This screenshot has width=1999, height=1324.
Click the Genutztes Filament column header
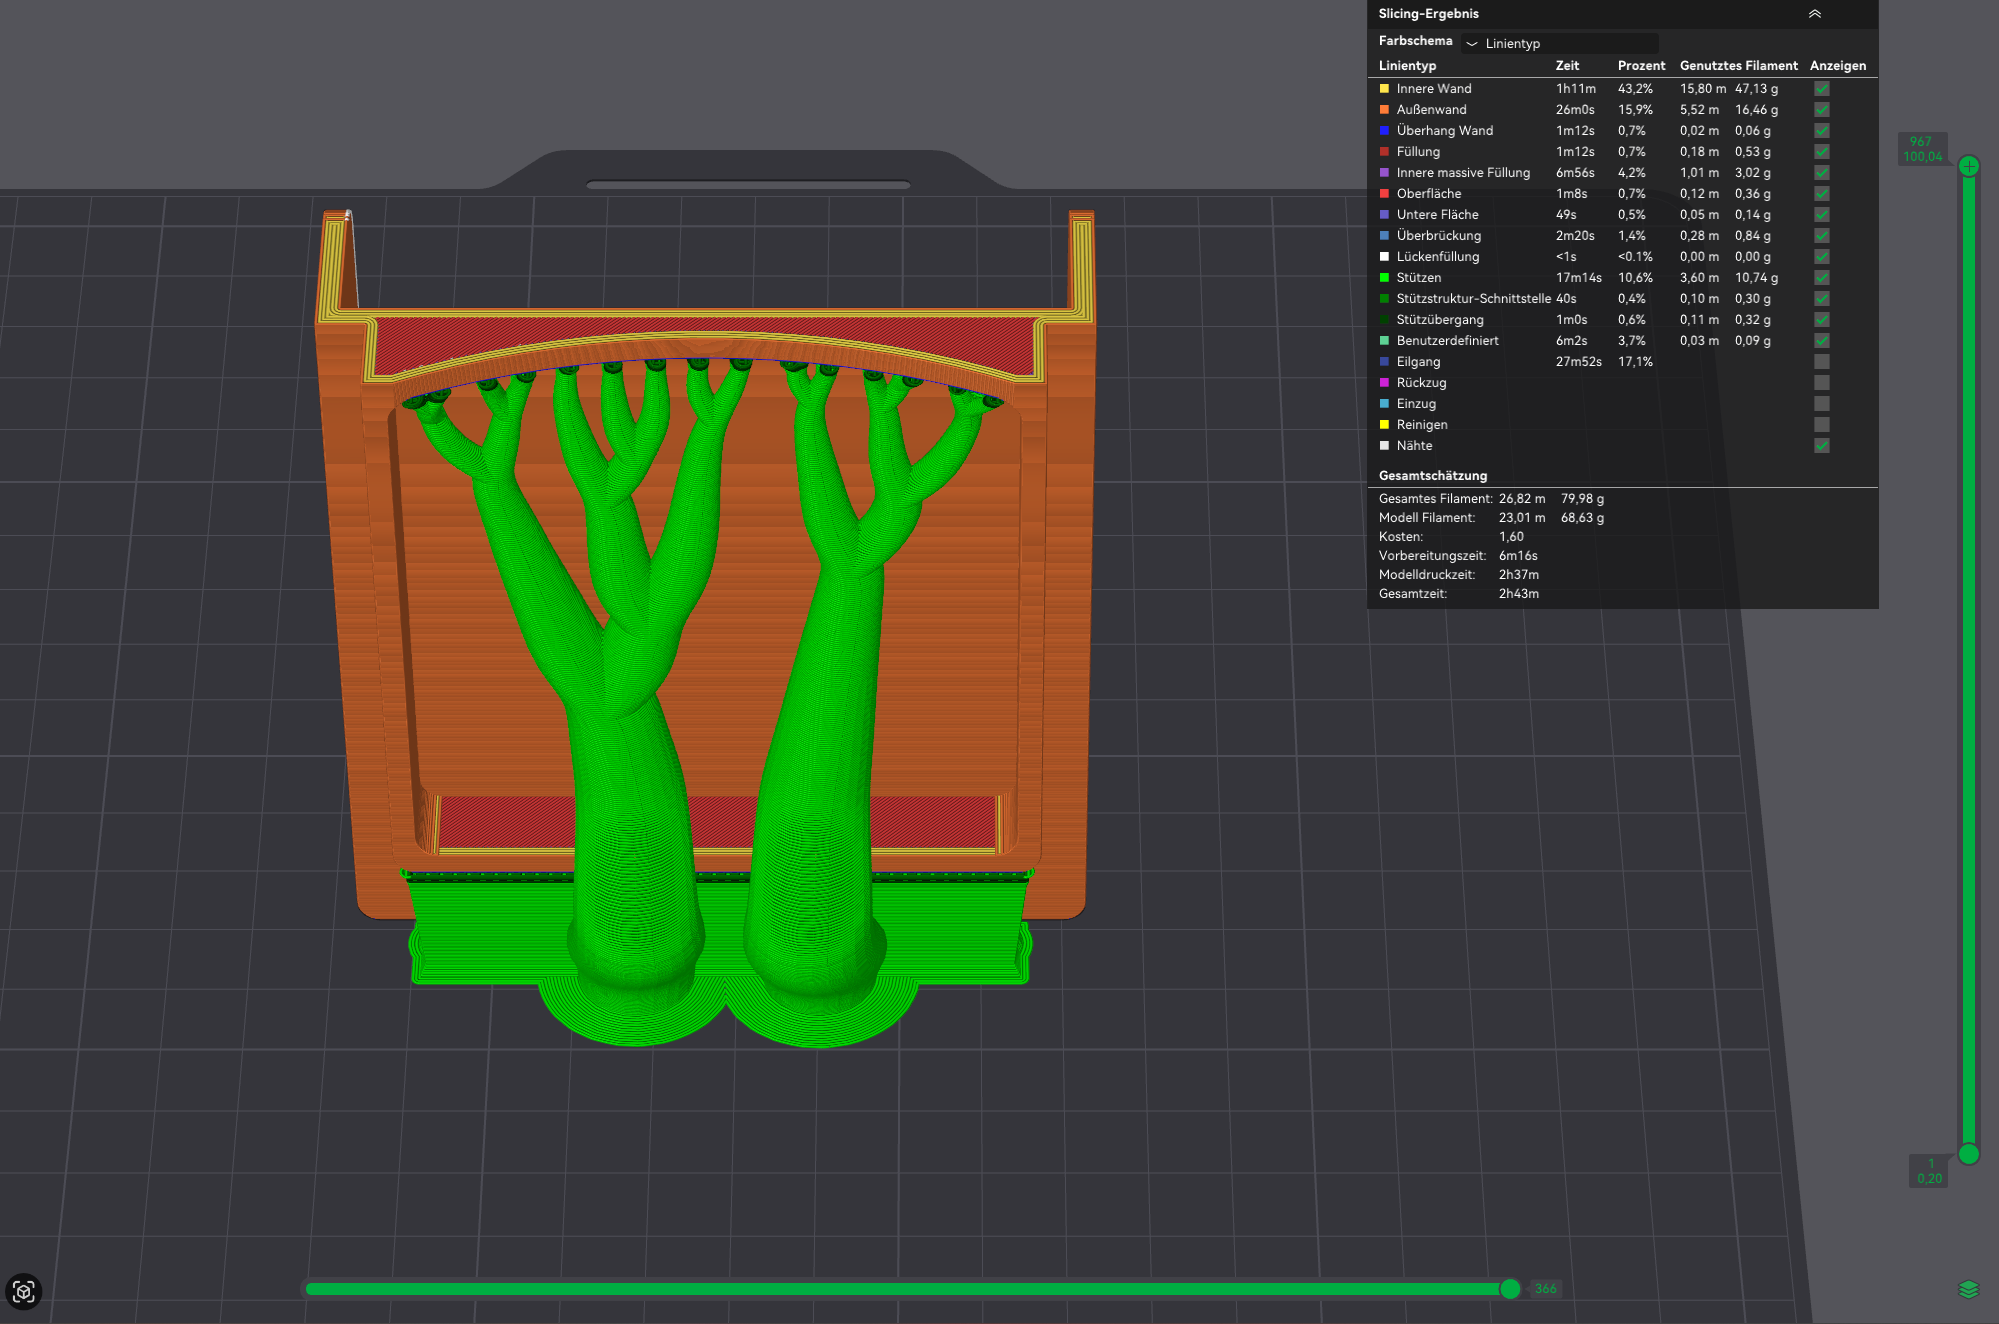point(1738,66)
